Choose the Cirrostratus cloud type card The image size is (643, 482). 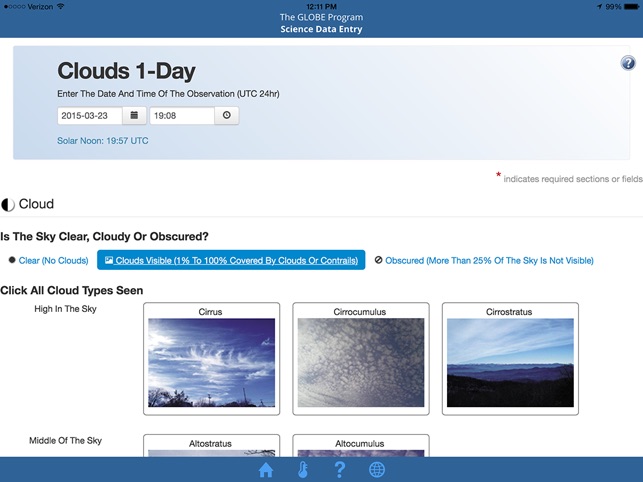point(510,359)
